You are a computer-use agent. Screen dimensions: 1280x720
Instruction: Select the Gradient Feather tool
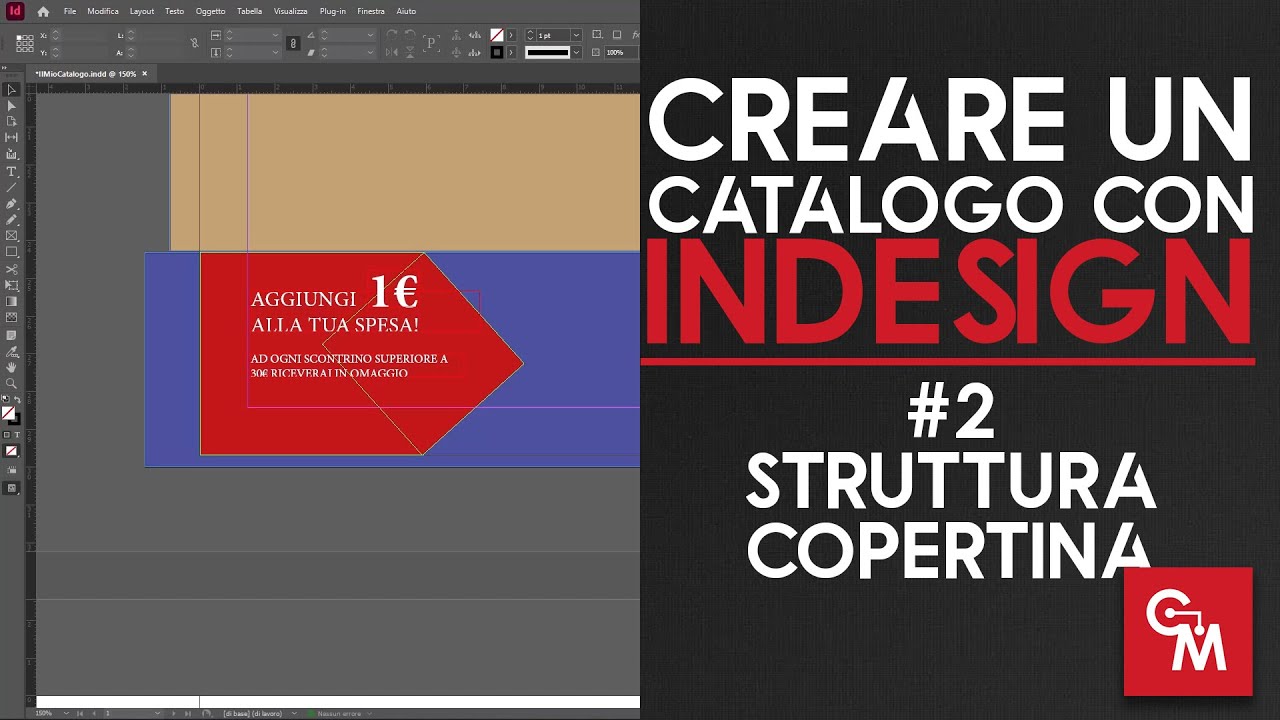pos(12,317)
